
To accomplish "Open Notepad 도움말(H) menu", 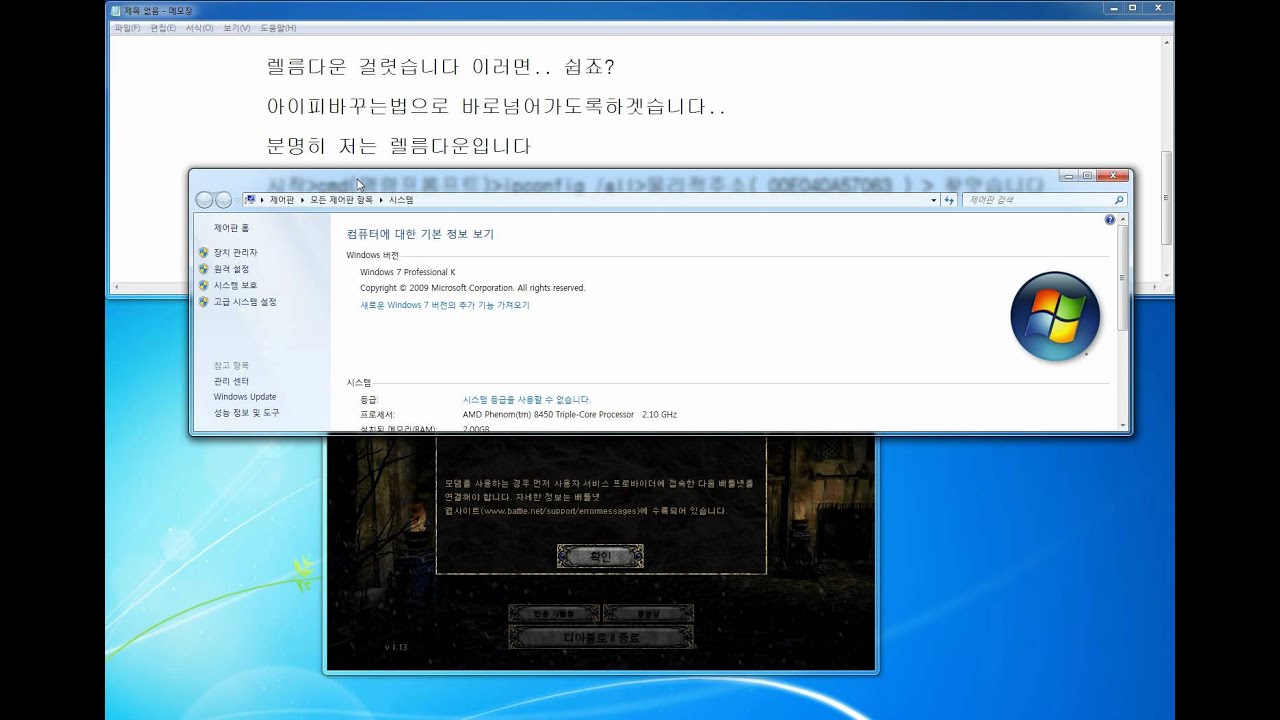I will pos(278,28).
